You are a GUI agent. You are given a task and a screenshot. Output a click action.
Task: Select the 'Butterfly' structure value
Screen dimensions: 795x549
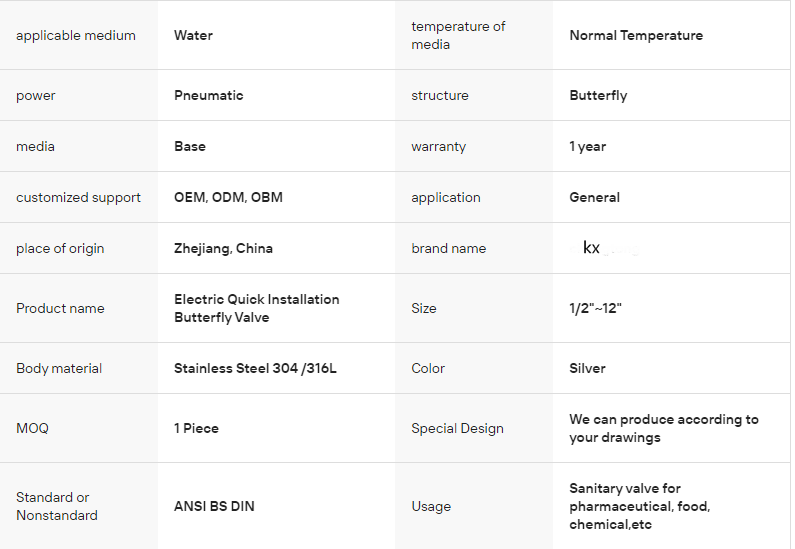click(x=598, y=96)
